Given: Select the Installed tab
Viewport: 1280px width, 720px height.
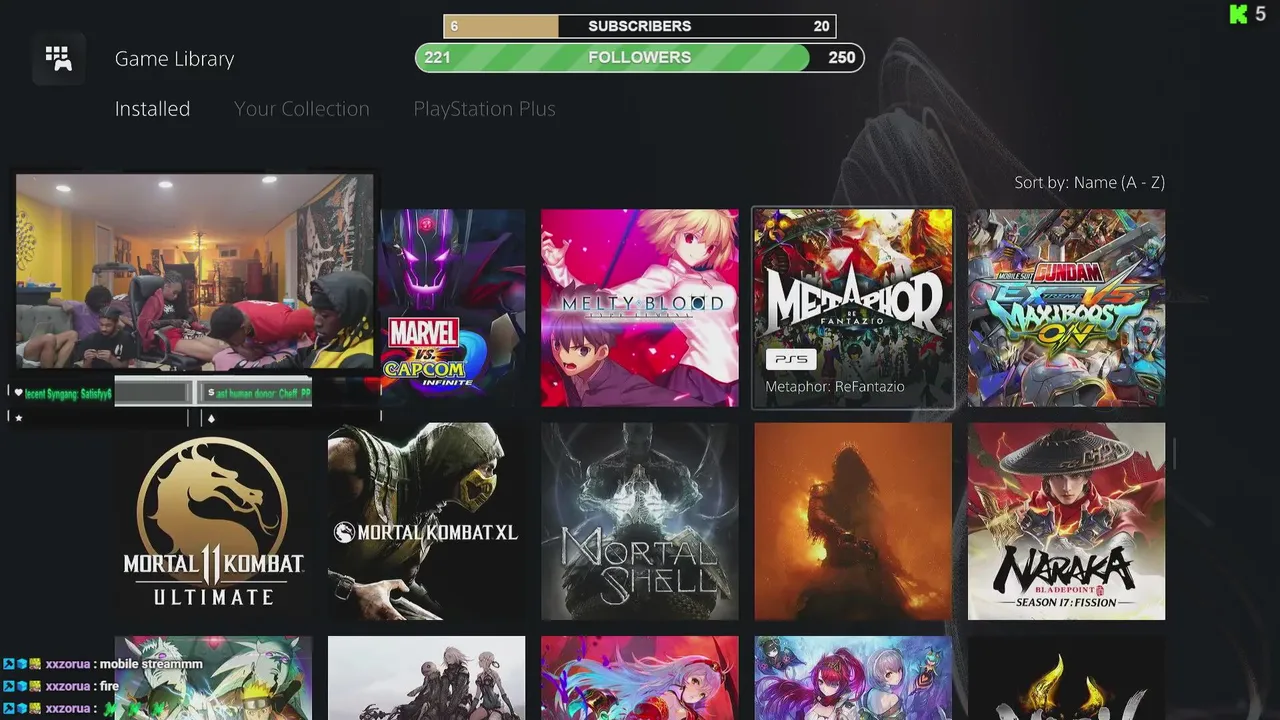Looking at the screenshot, I should coord(152,109).
